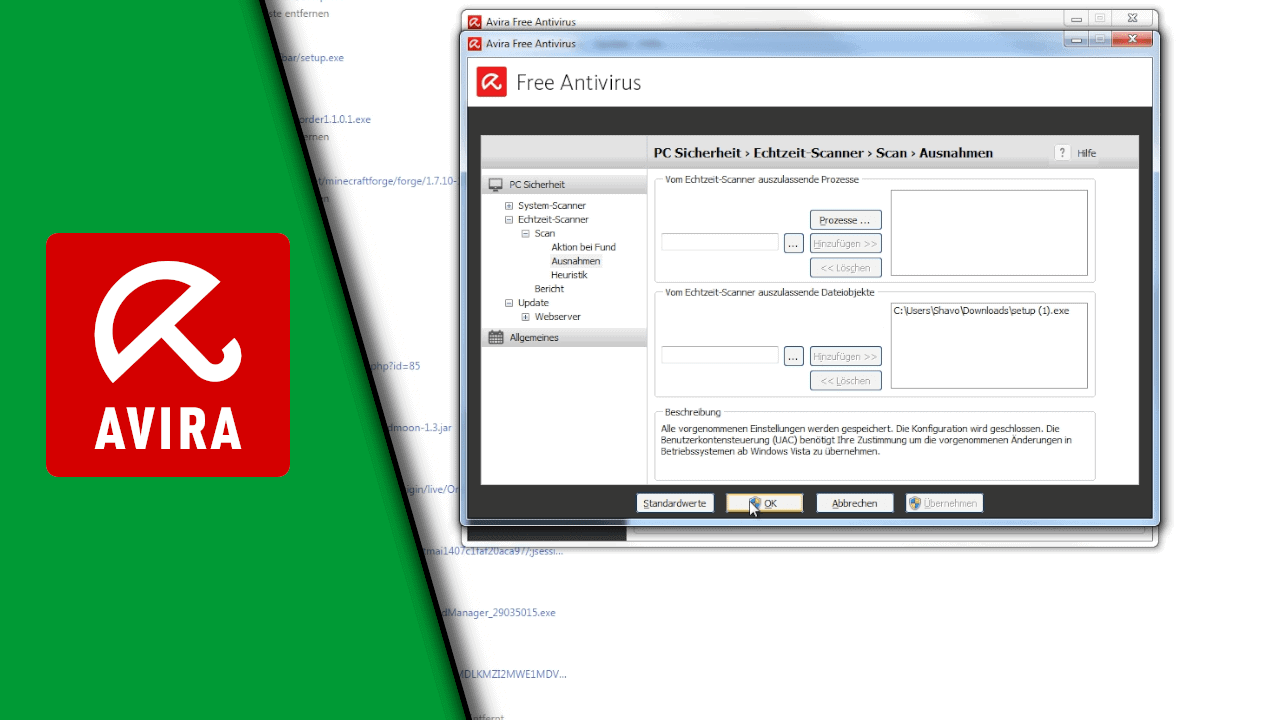Click the front window's Avira title bar icon

click(x=475, y=43)
